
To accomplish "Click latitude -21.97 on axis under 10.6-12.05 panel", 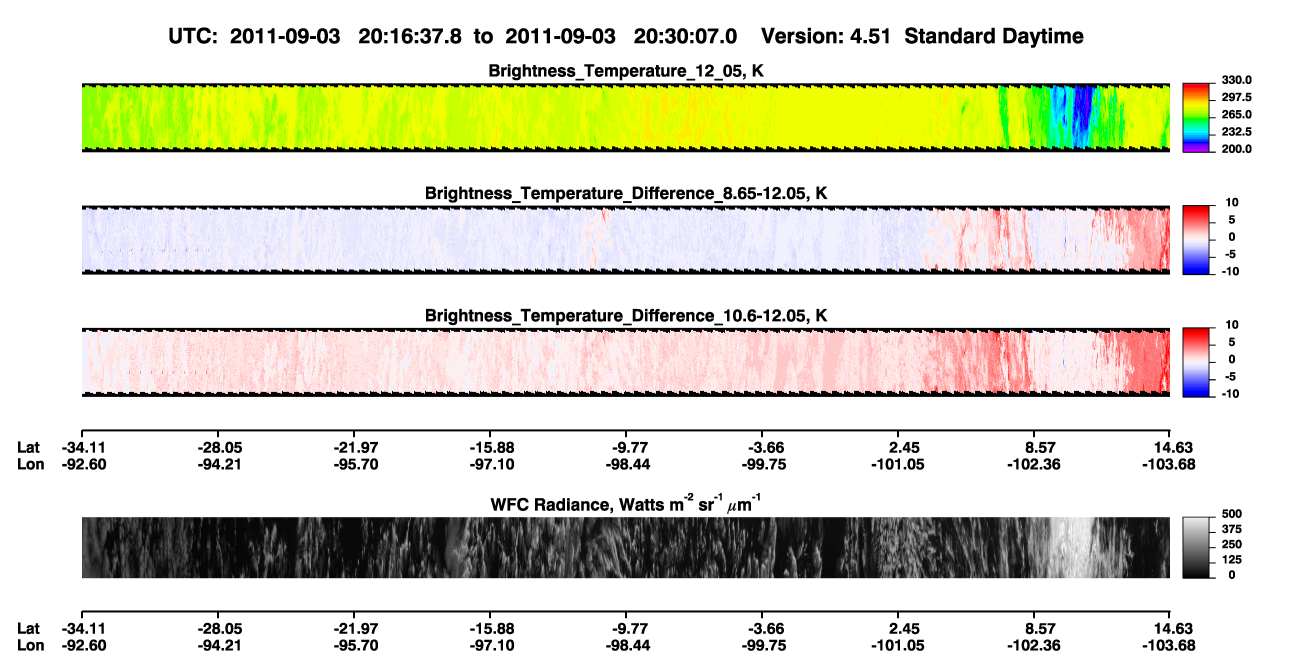I will pyautogui.click(x=354, y=447).
